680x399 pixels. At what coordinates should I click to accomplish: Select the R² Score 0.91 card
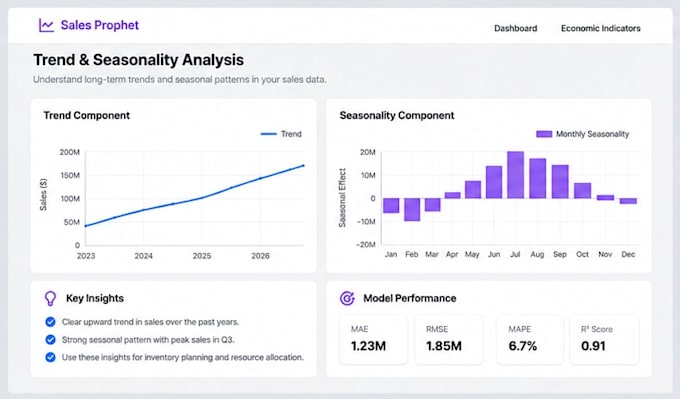[x=605, y=340]
